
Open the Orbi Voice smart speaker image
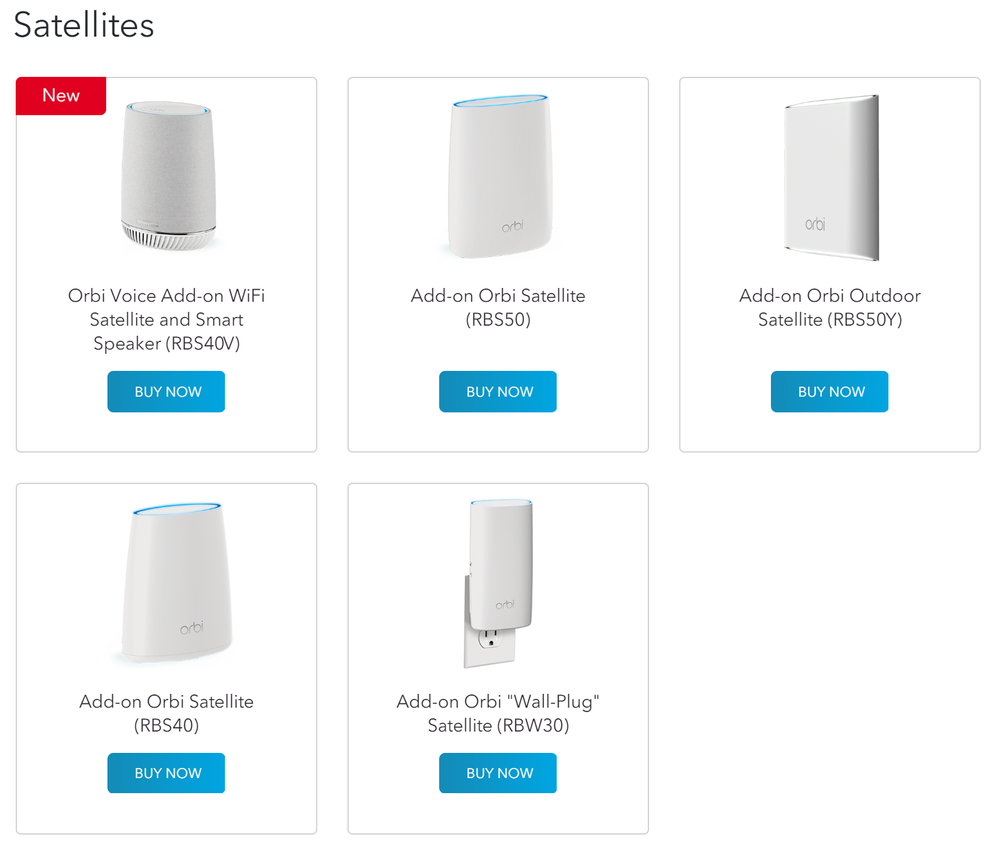point(167,175)
